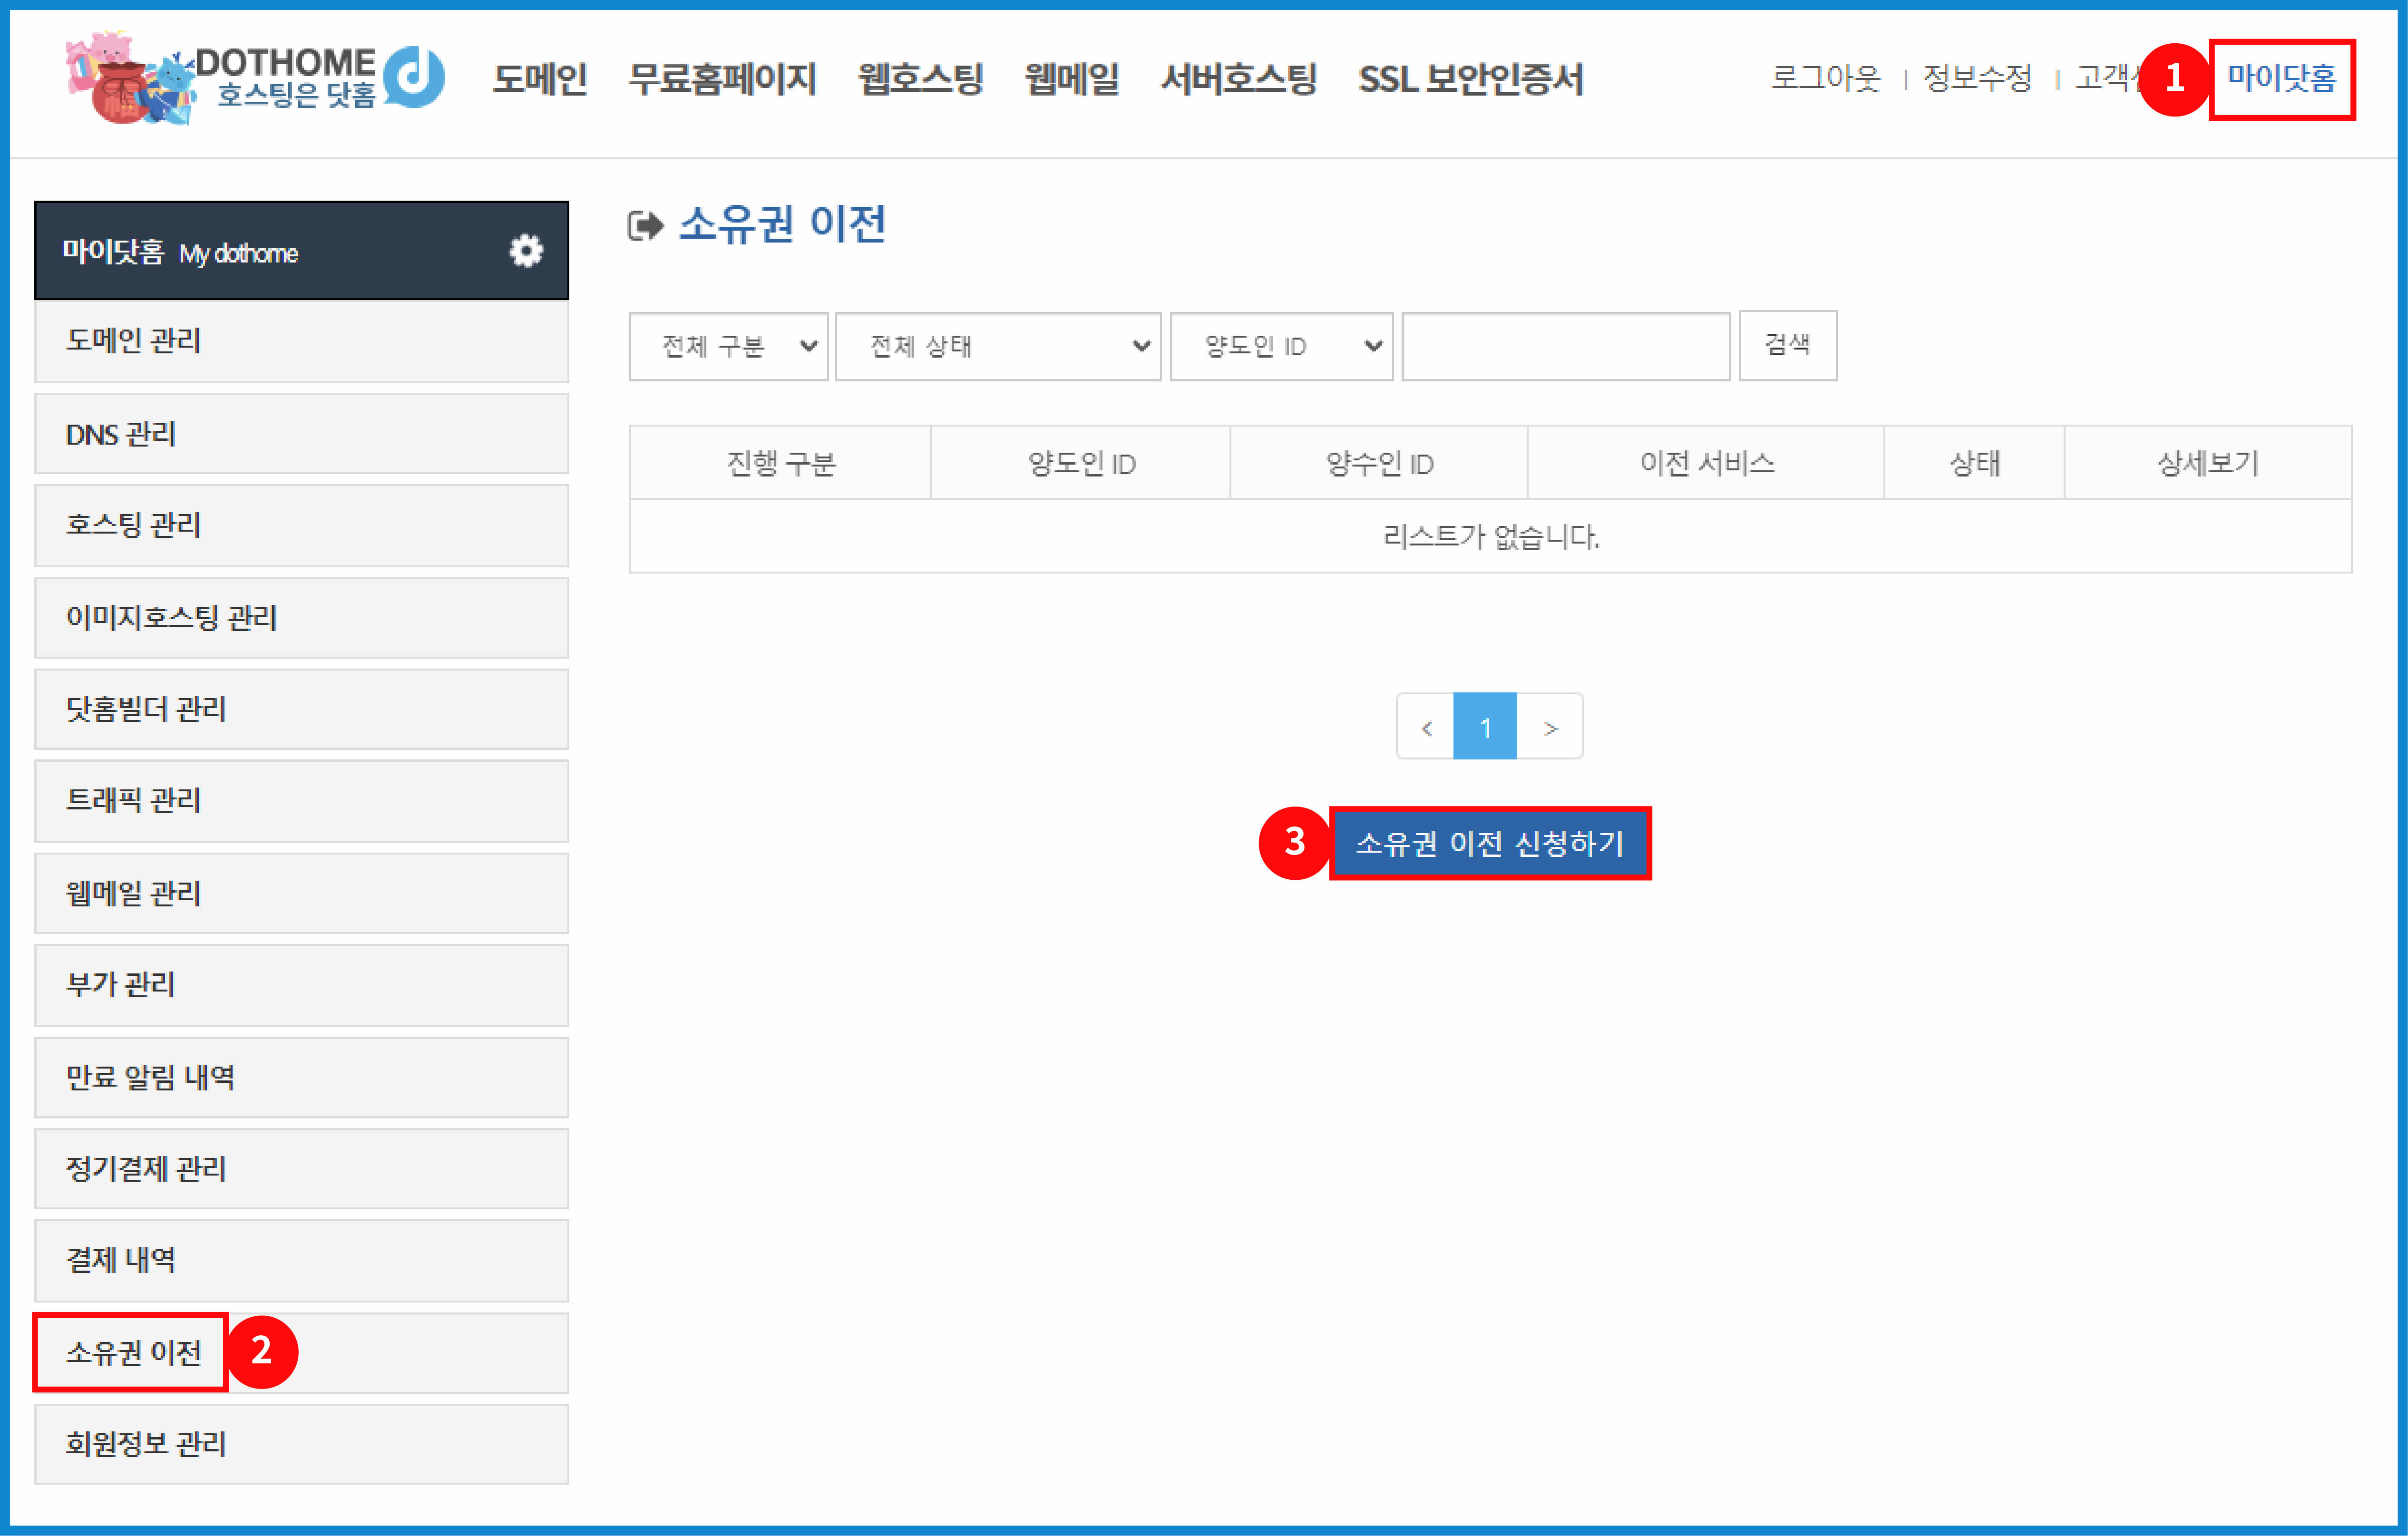Open the 정보수정 link
This screenshot has width=2408, height=1536.
click(1977, 78)
